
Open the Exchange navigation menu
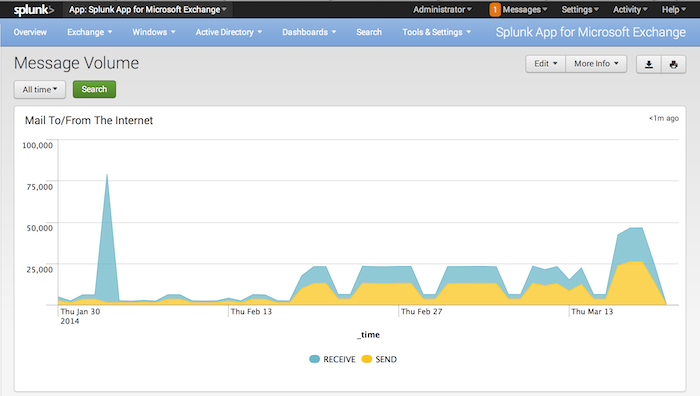90,32
